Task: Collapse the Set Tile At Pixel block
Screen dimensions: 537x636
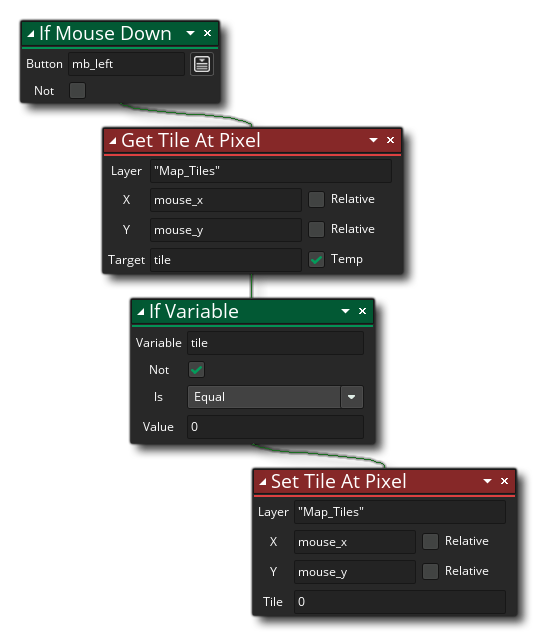Action: (x=263, y=482)
